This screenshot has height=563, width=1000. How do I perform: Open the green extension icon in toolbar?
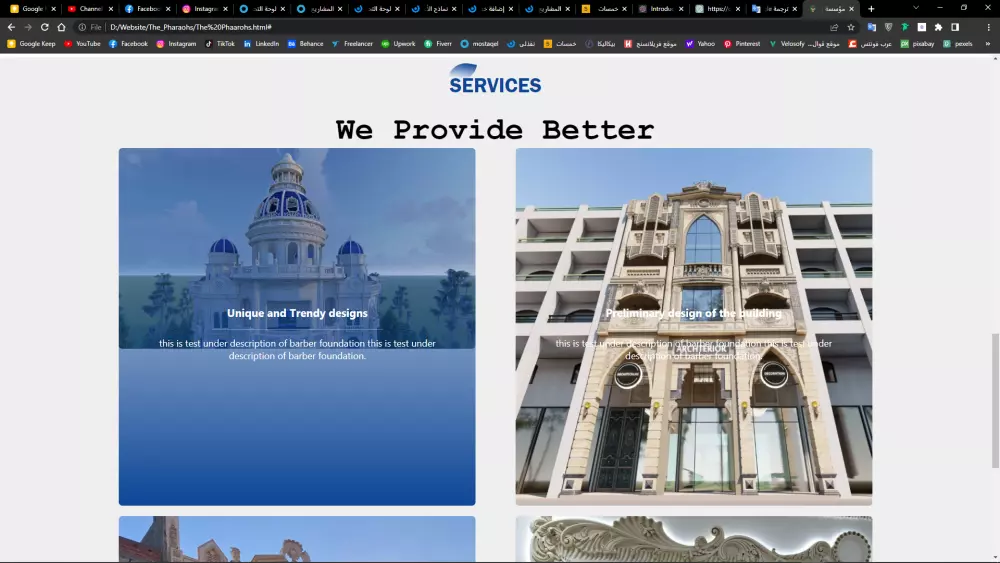905,27
